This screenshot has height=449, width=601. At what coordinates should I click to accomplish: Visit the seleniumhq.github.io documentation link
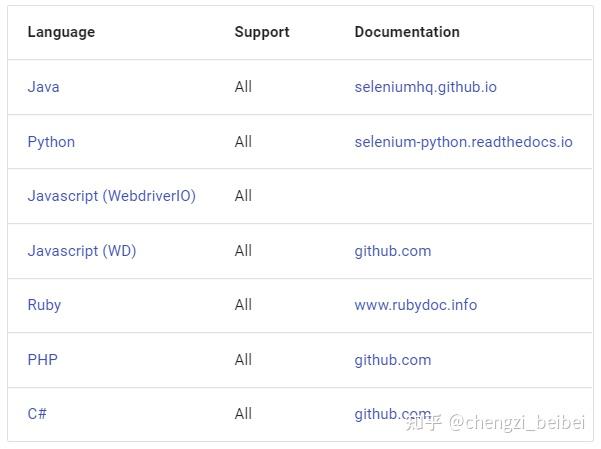[425, 87]
